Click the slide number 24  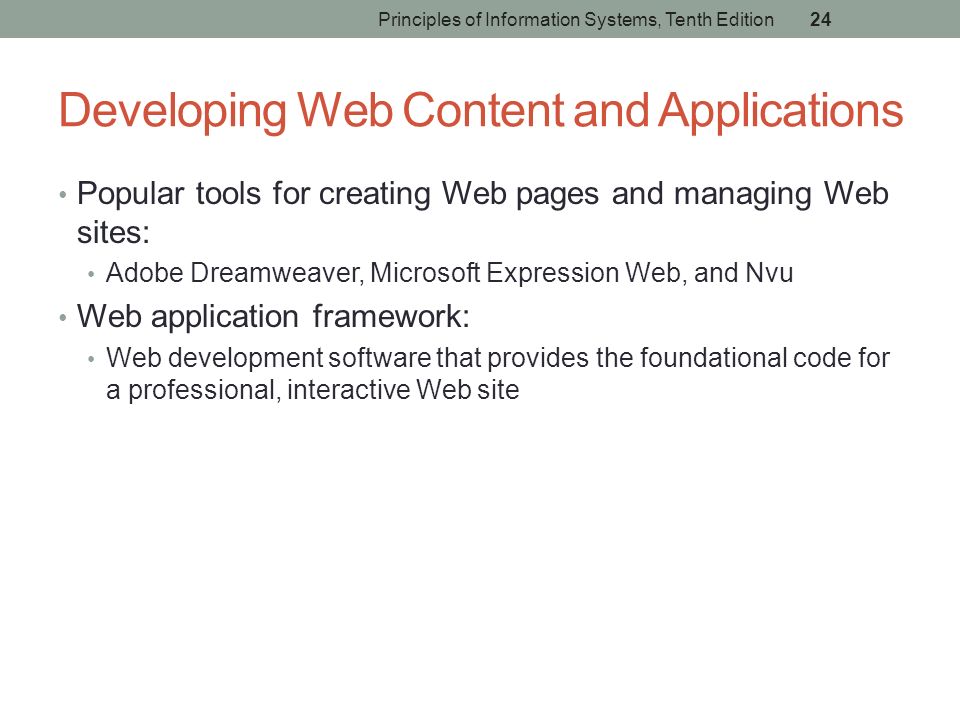pyautogui.click(x=820, y=20)
